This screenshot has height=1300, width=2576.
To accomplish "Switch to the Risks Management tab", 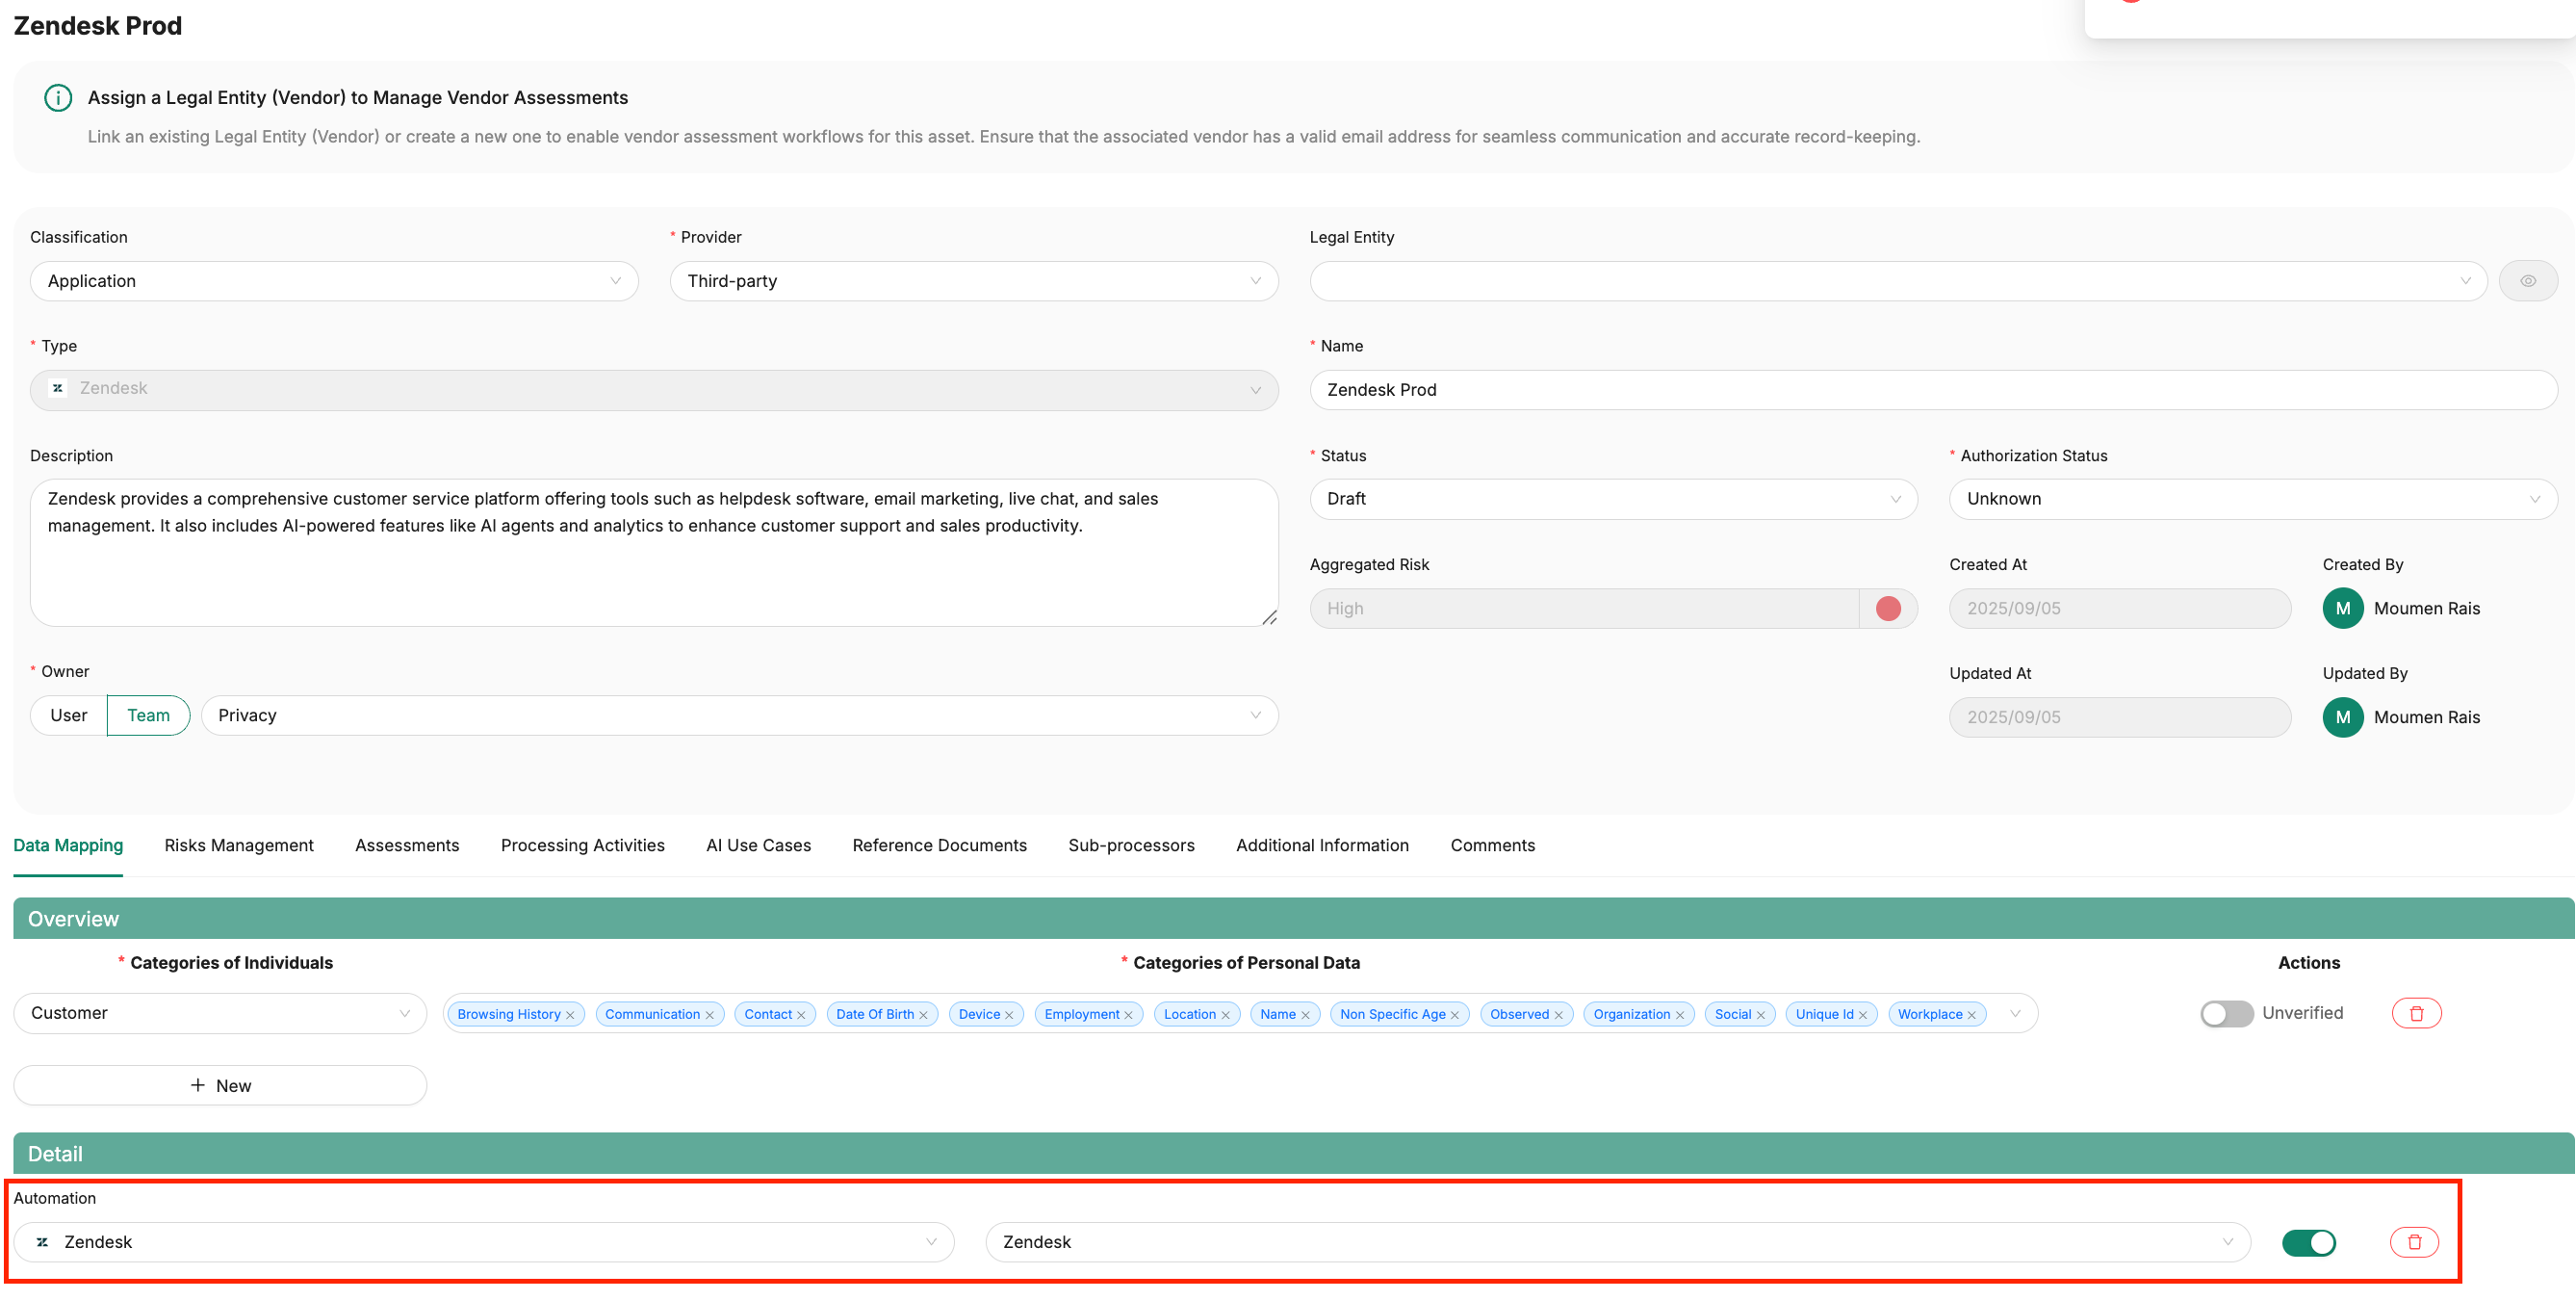I will coord(239,846).
